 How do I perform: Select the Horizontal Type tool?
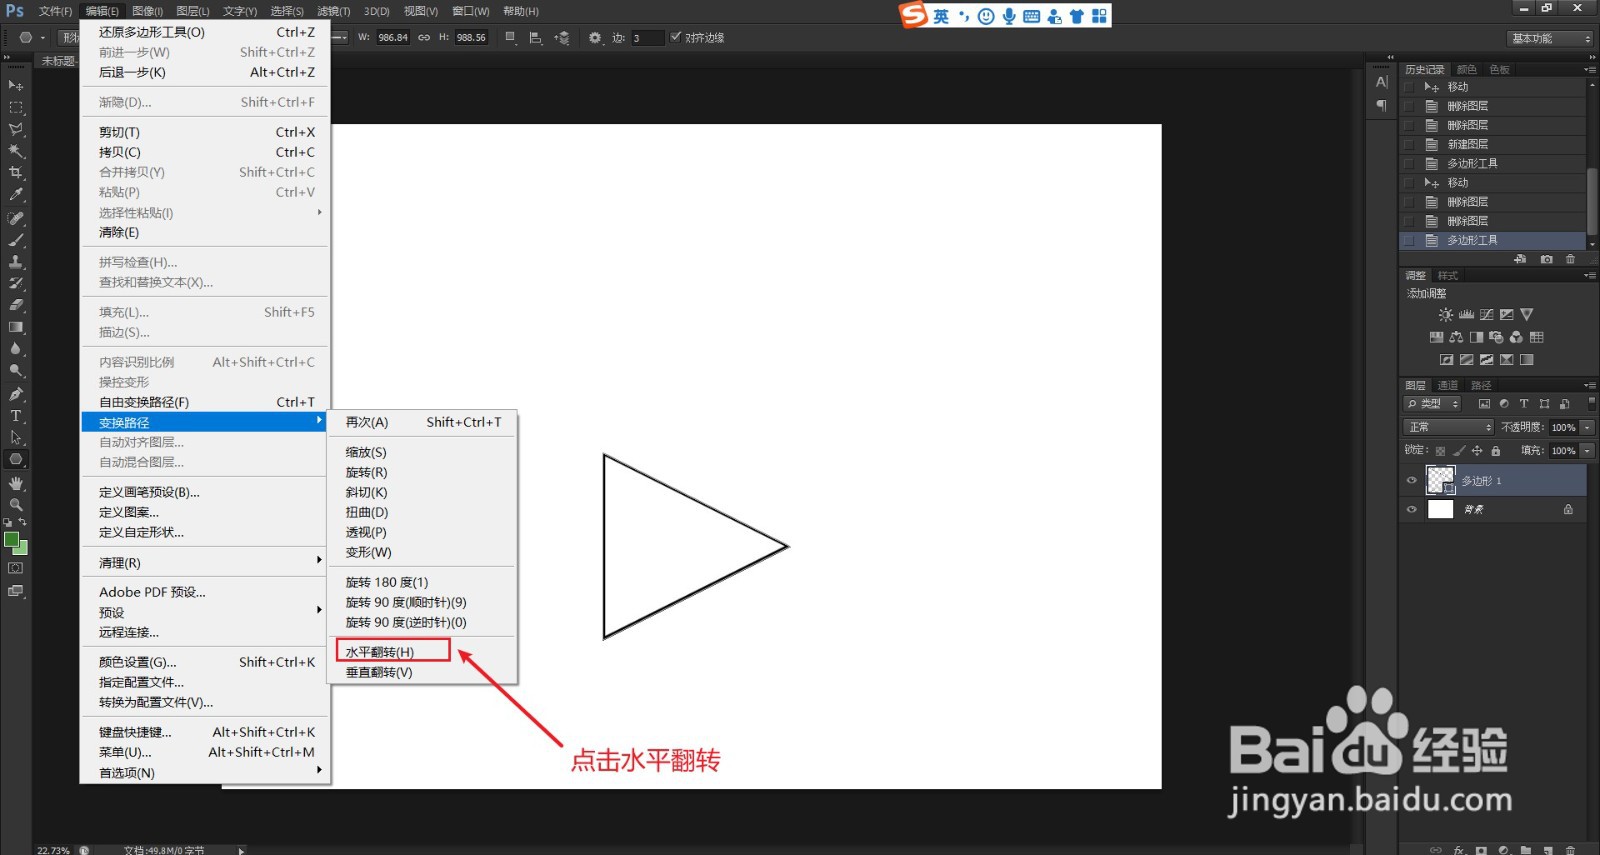(x=16, y=416)
